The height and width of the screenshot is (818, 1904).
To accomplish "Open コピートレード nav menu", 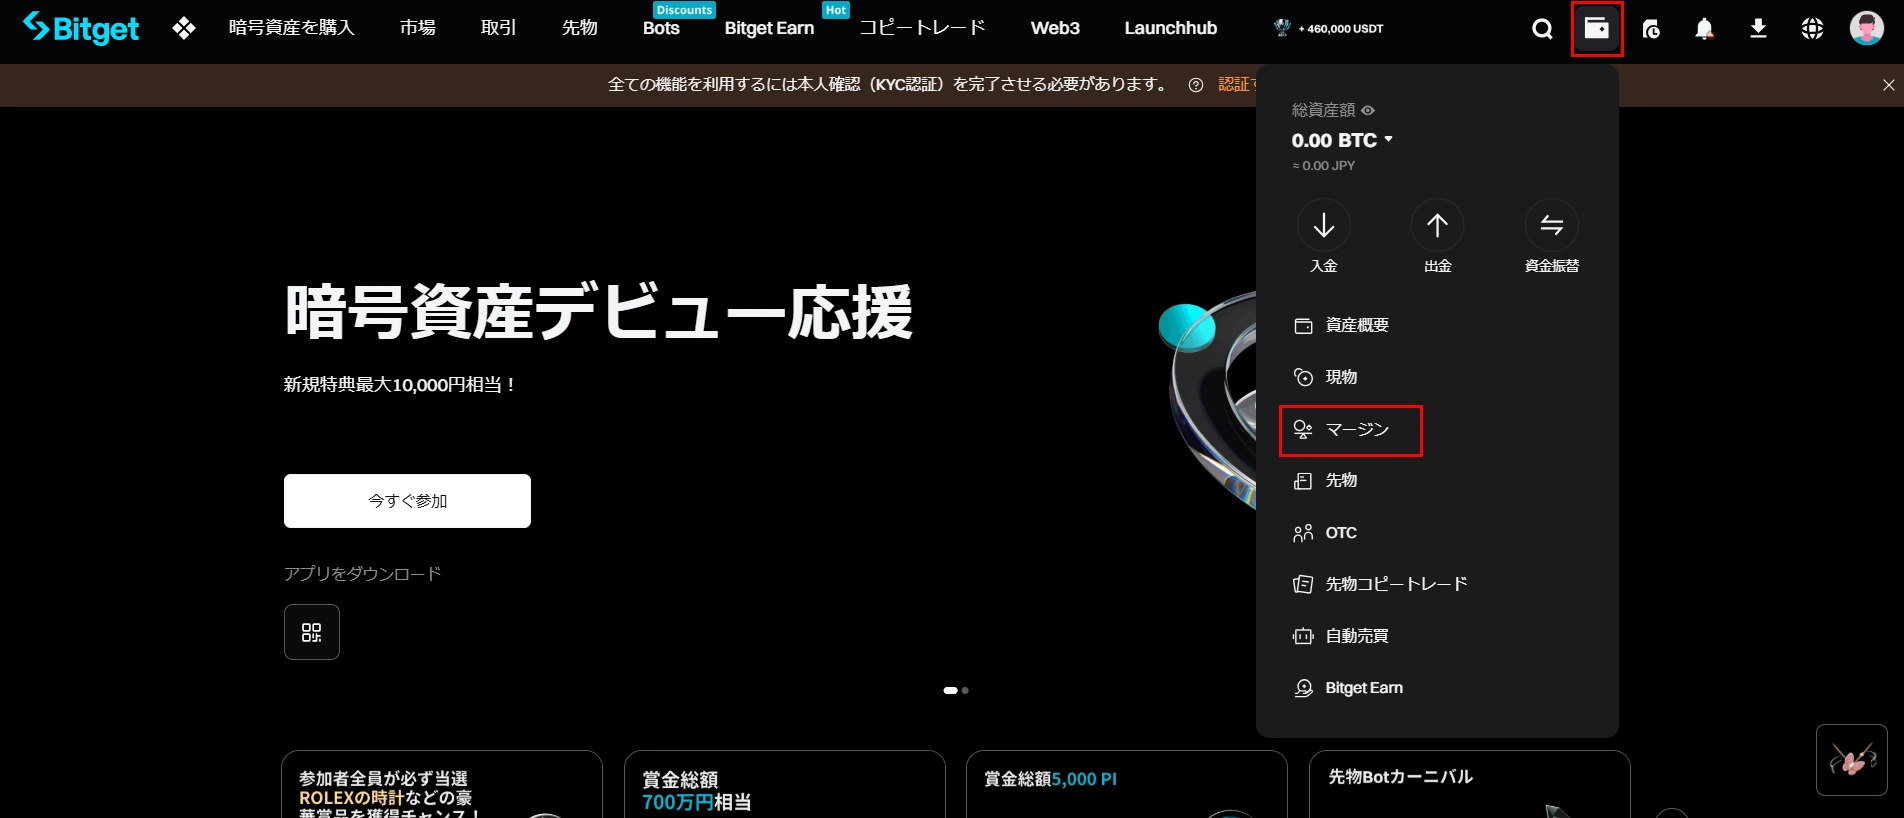I will 922,28.
